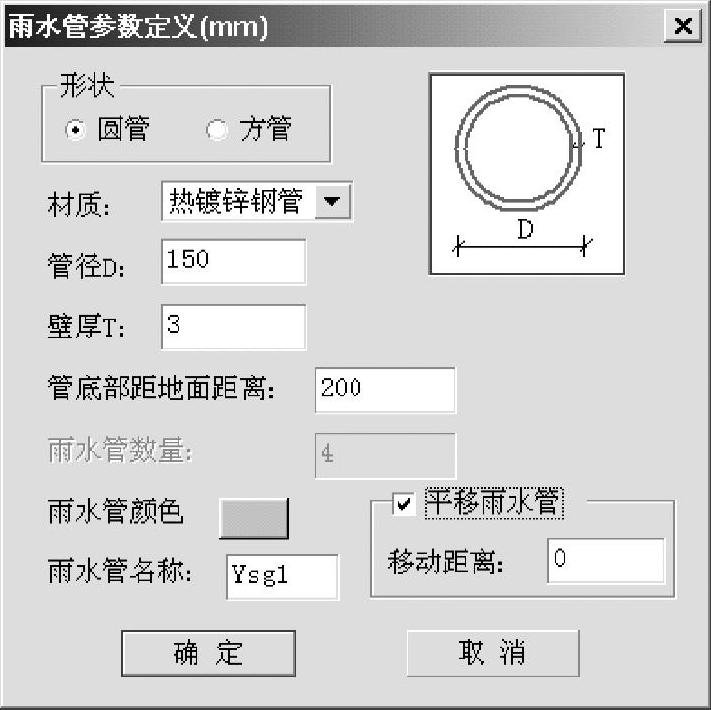Close the 雨水管参数定义 dialog with X
711x710 pixels.
(682, 27)
